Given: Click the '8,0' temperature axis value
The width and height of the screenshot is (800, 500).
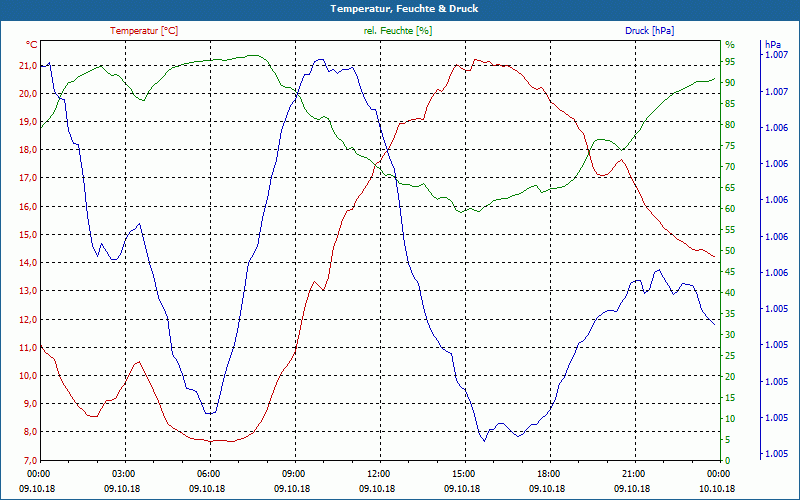Looking at the screenshot, I should (30, 432).
